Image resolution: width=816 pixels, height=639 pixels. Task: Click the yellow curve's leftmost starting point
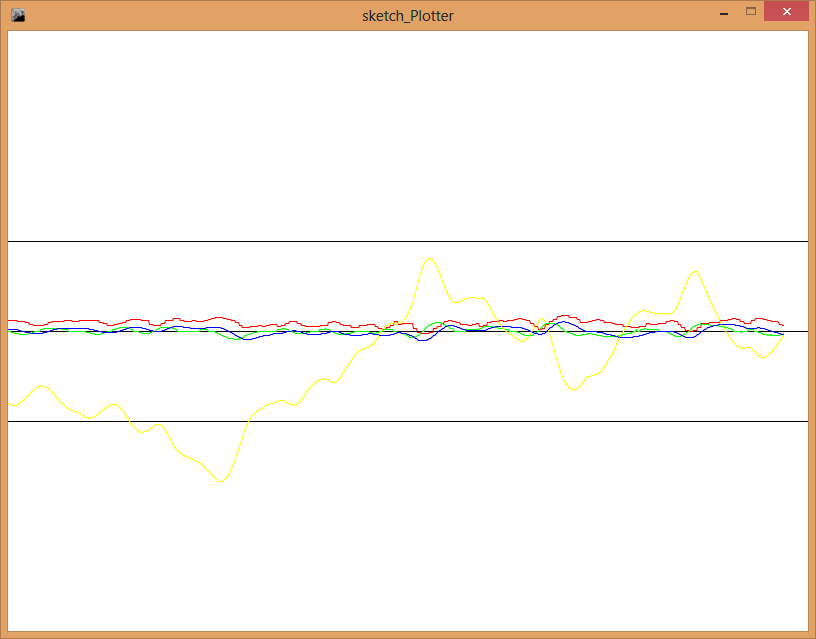(x=10, y=404)
